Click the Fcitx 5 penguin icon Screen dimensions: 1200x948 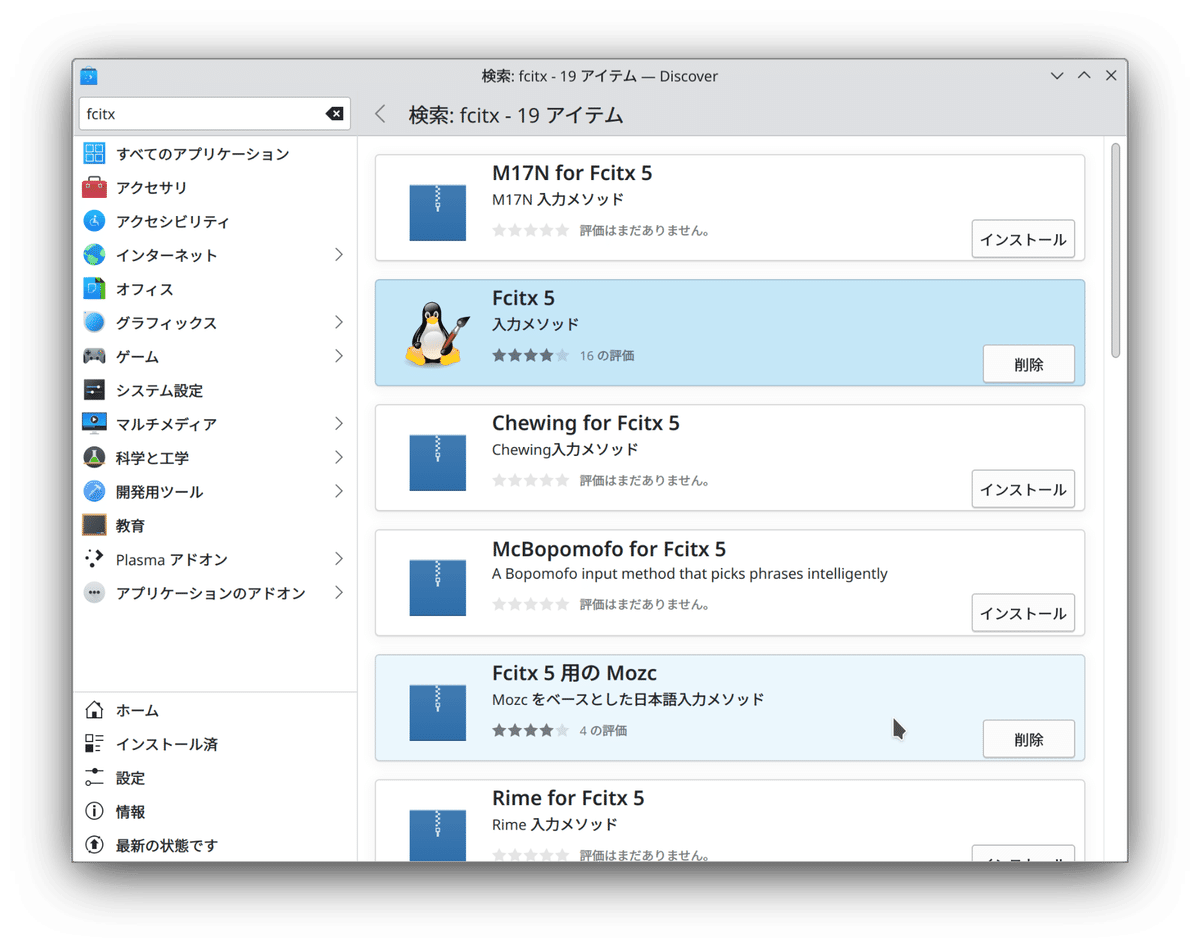point(437,333)
